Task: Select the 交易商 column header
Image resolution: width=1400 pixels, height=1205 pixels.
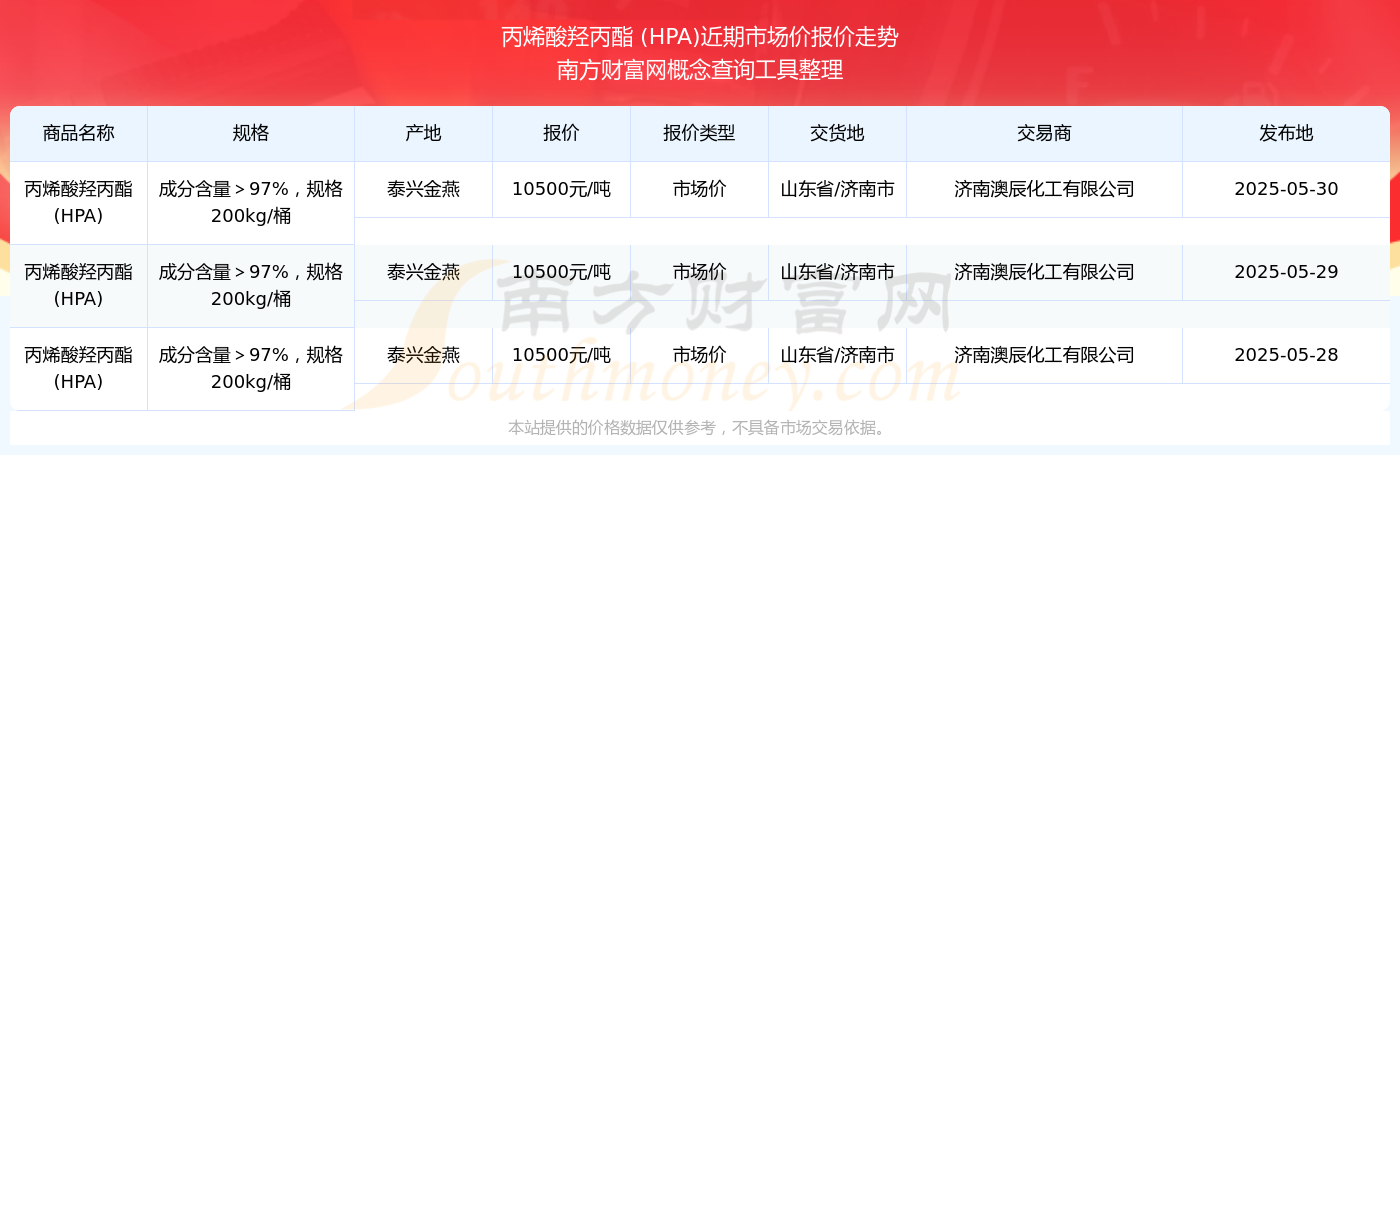Action: [1045, 134]
